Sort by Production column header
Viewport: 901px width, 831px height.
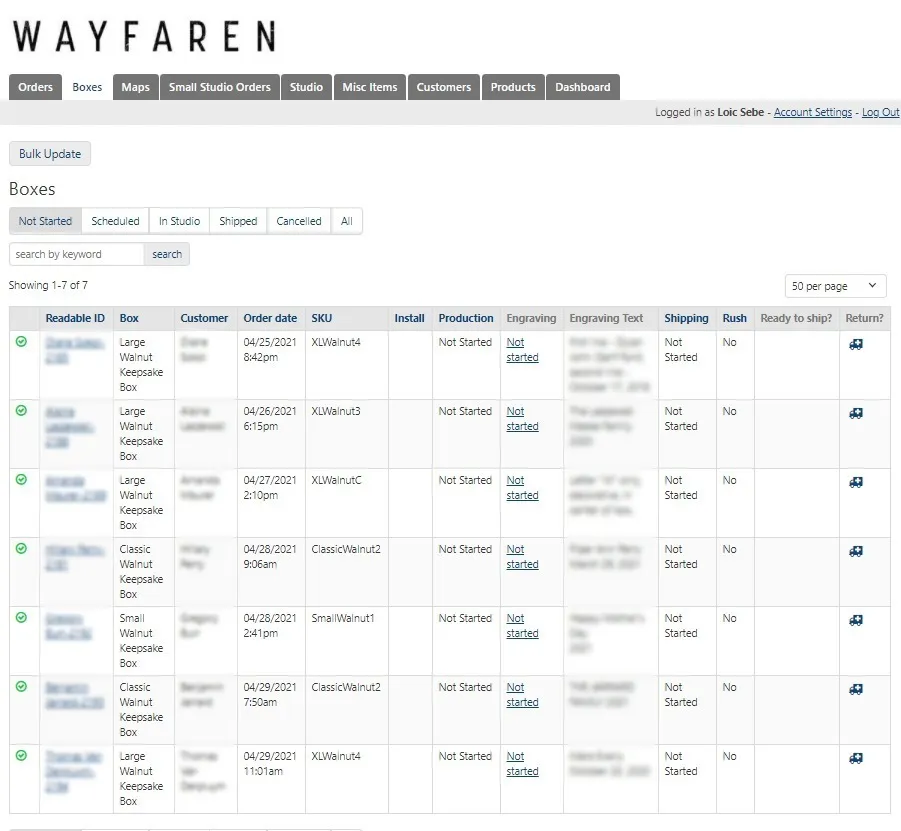pos(466,318)
